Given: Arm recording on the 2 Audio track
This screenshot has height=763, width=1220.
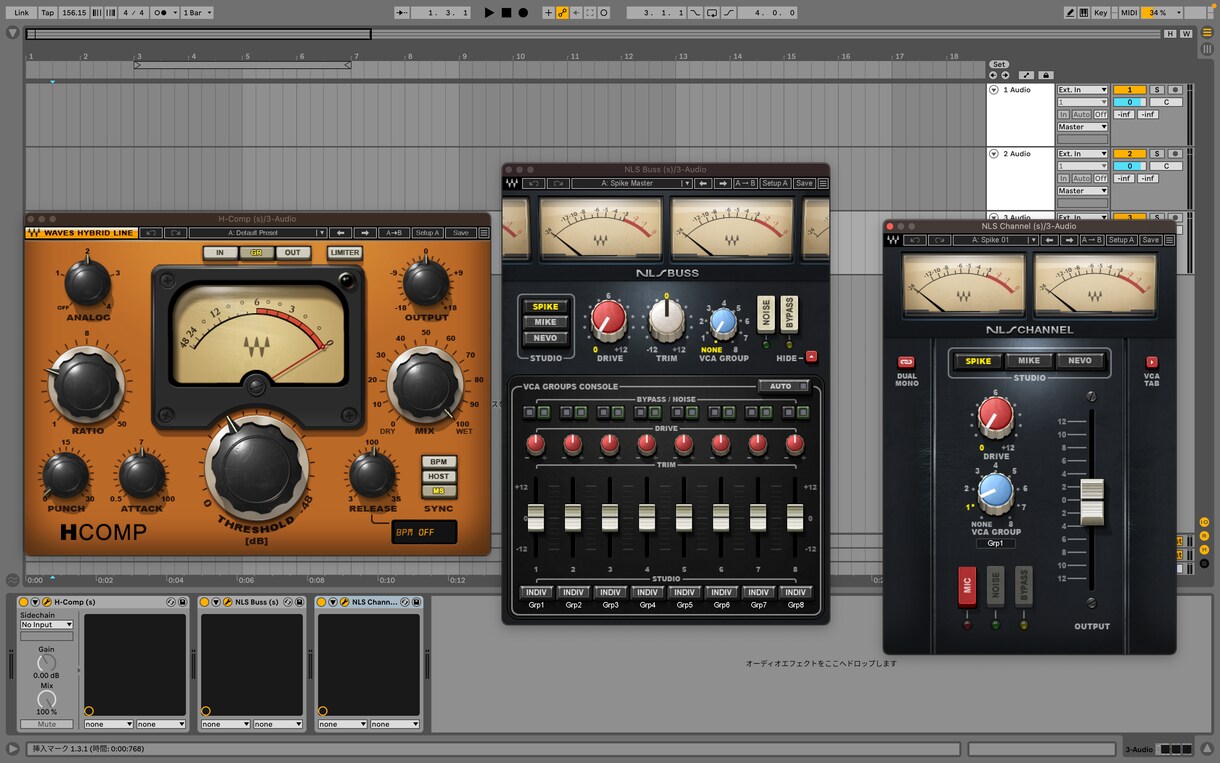Looking at the screenshot, I should point(1175,154).
